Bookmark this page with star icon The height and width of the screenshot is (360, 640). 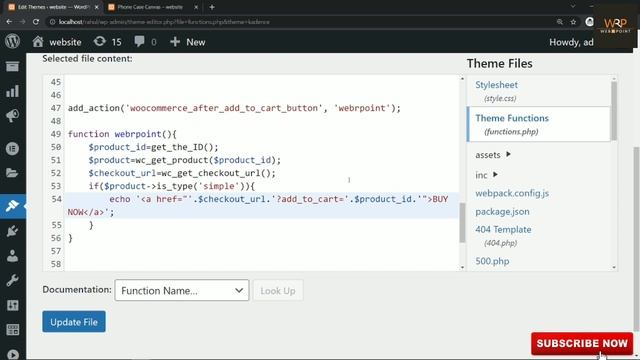coord(573,22)
